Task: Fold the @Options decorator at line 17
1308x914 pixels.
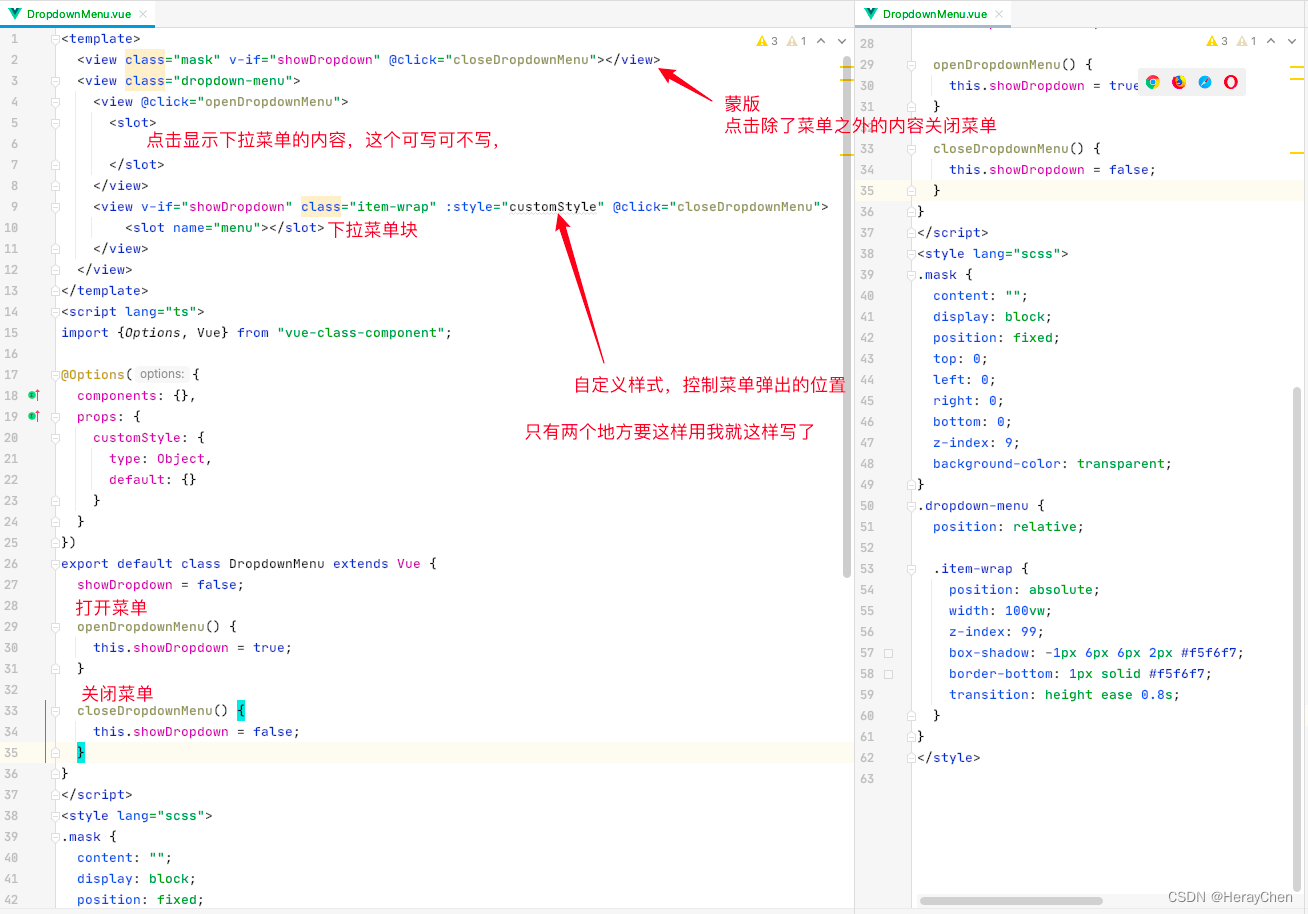Action: 56,374
